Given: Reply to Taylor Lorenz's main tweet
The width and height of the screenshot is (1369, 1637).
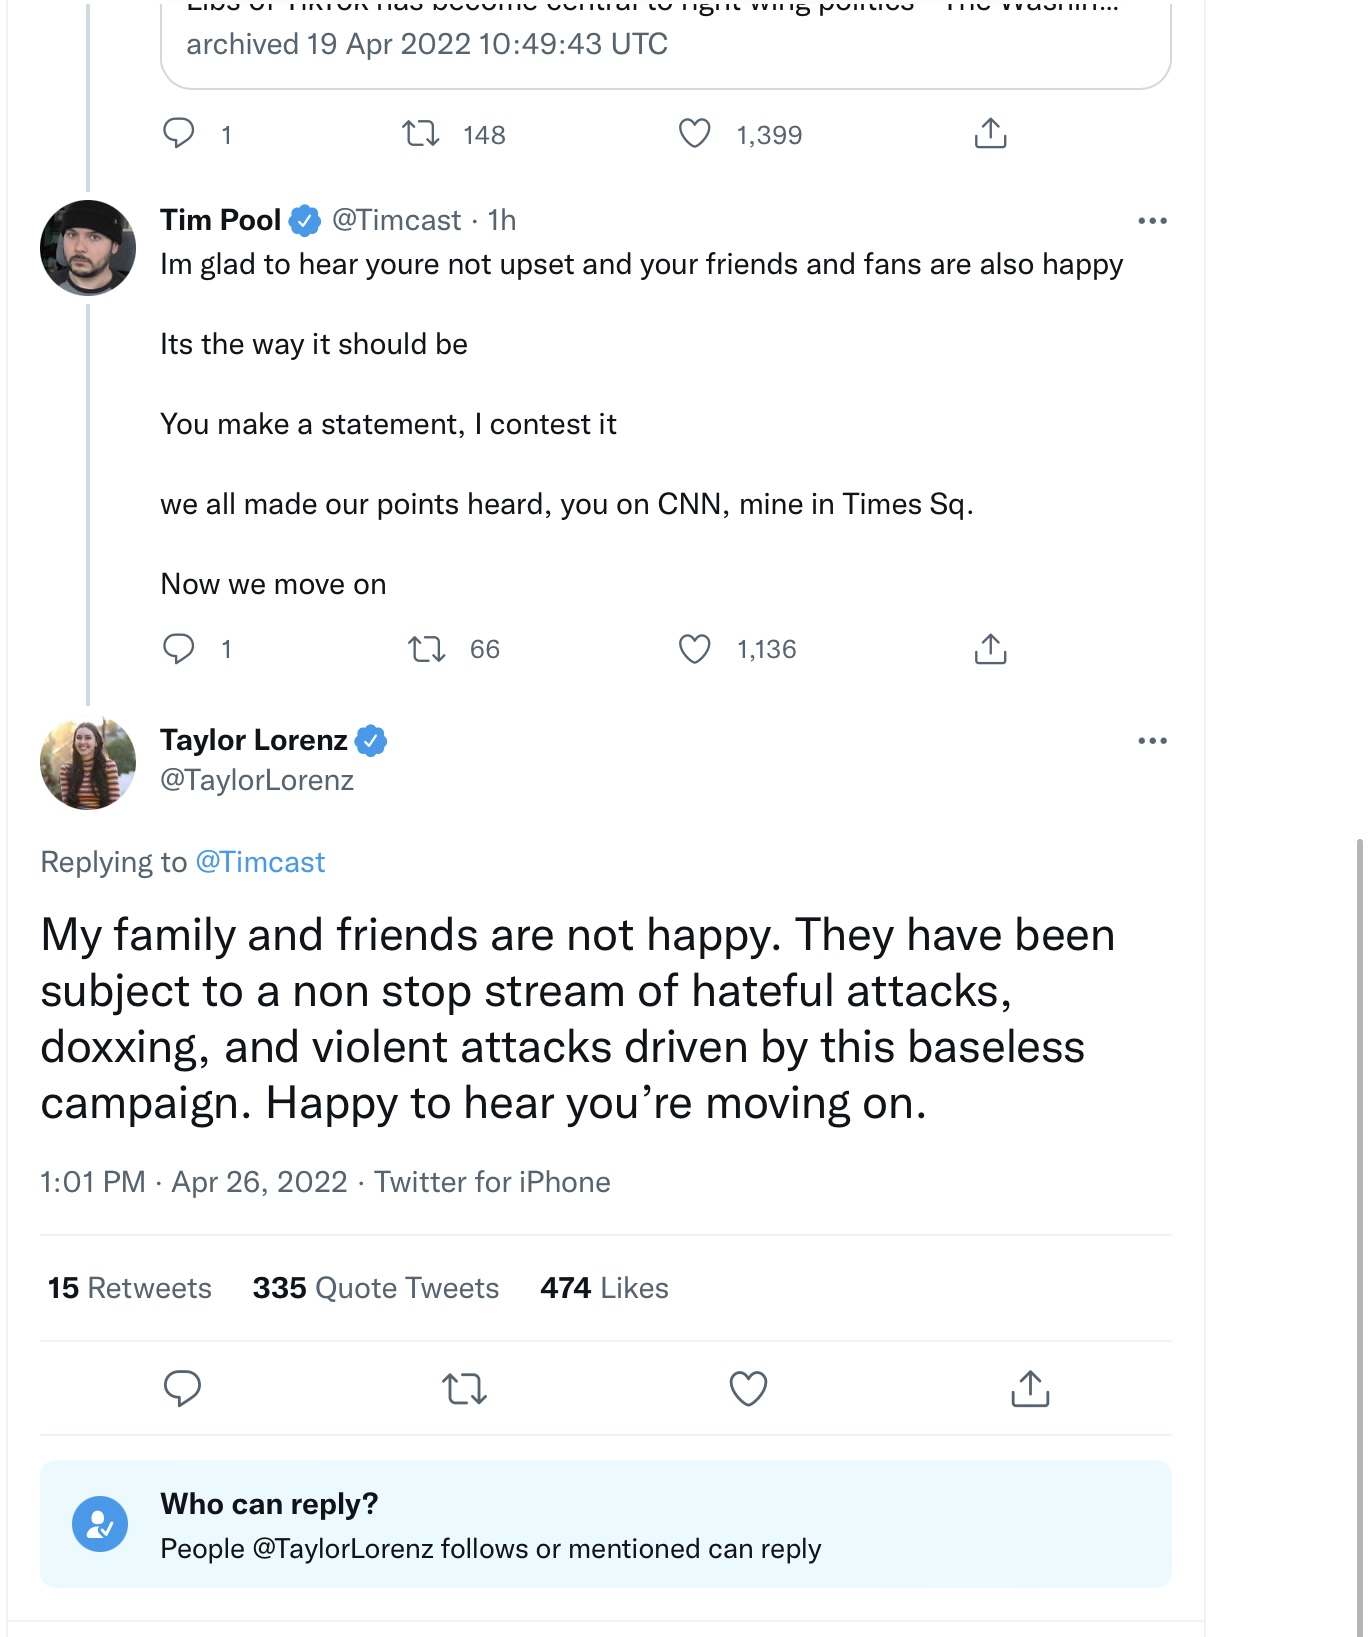Looking at the screenshot, I should tap(182, 1388).
